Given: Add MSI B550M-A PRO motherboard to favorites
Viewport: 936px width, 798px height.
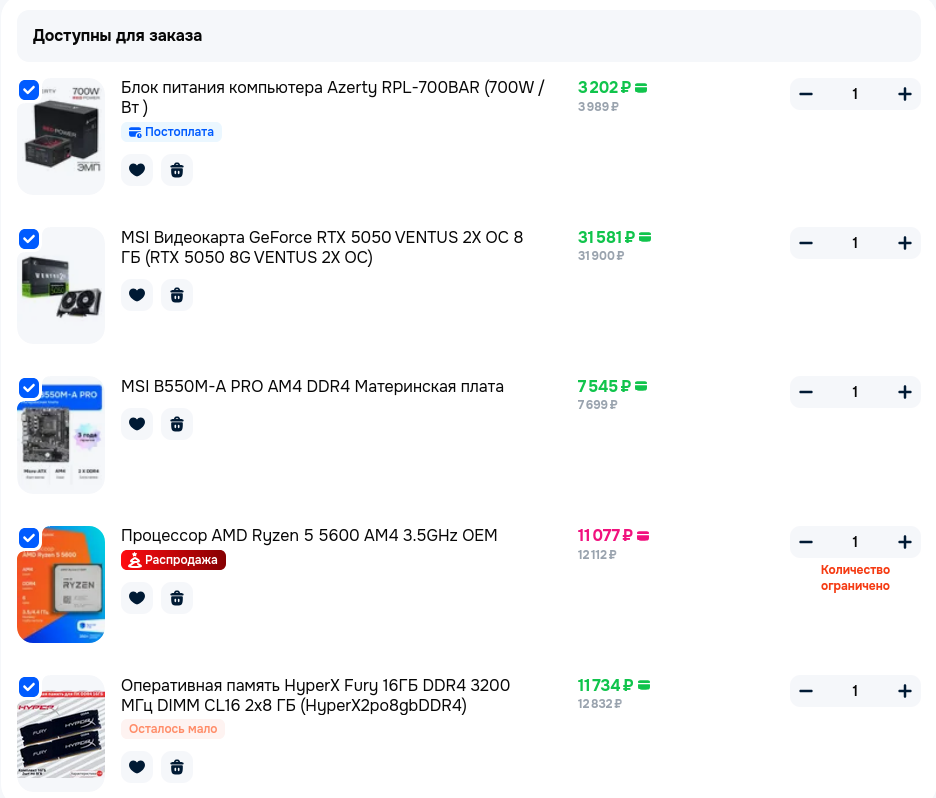Looking at the screenshot, I should click(137, 424).
